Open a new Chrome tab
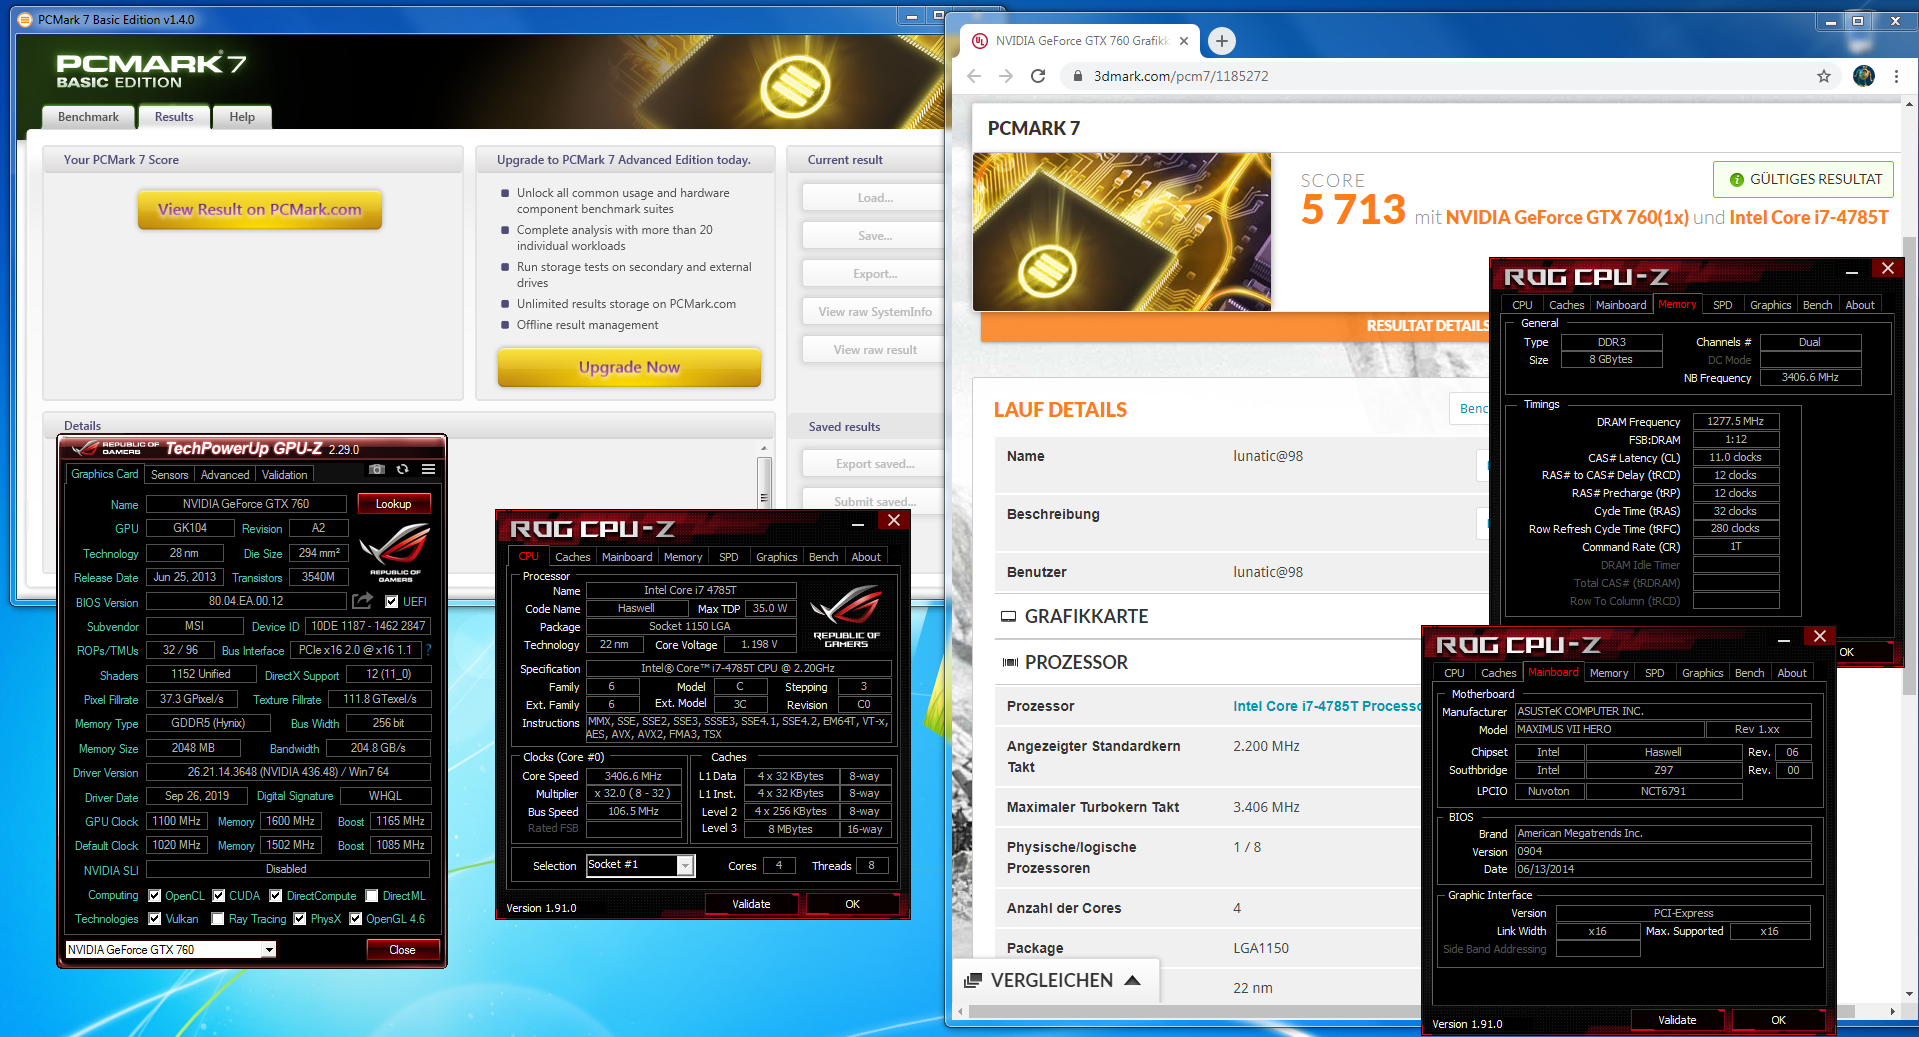This screenshot has width=1919, height=1037. coord(1221,41)
